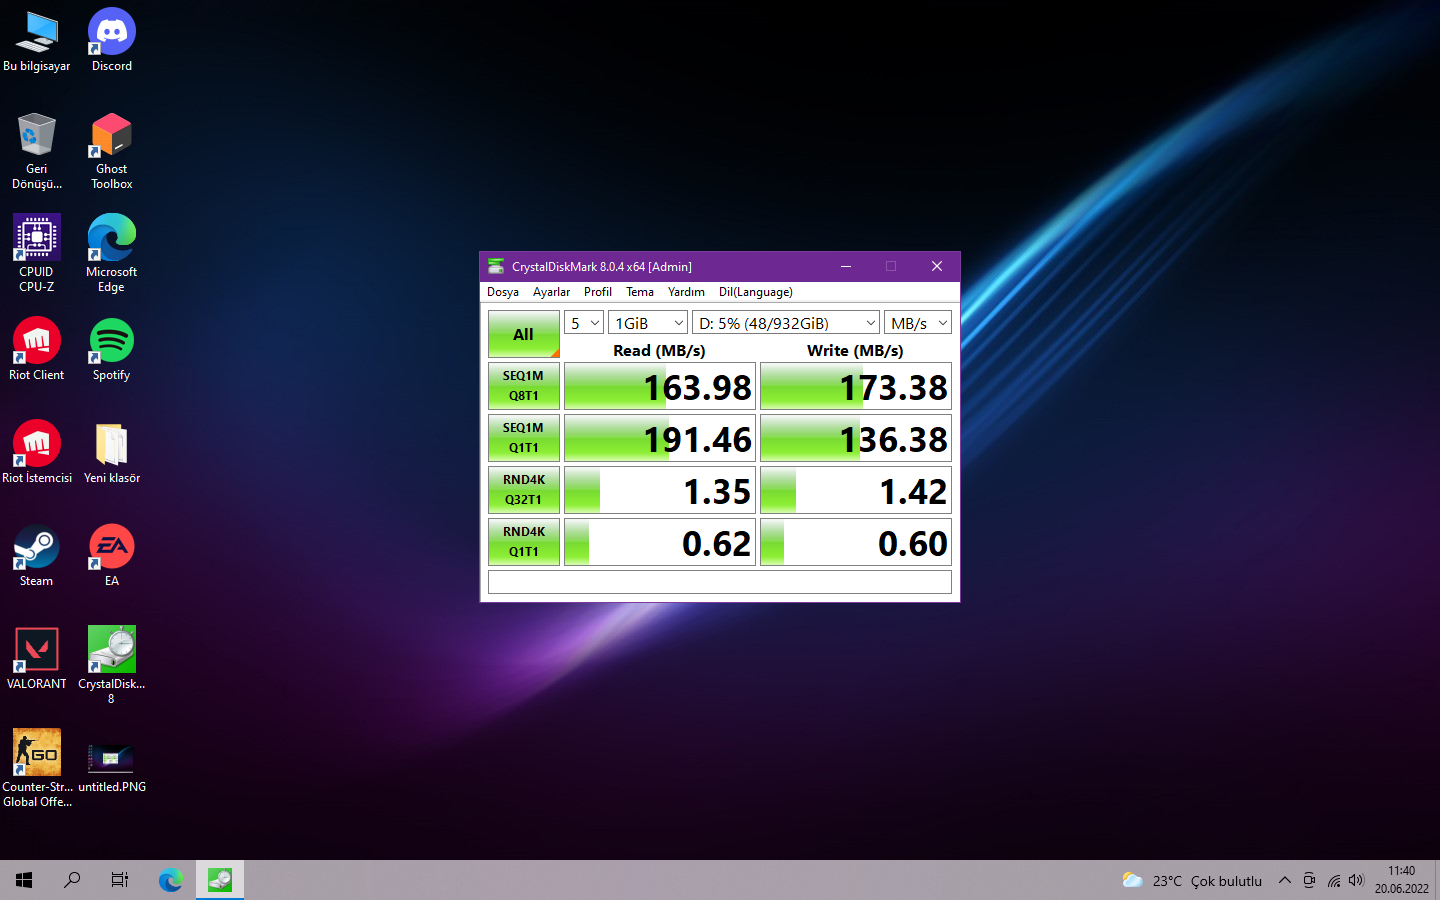This screenshot has width=1440, height=900.
Task: Close the CrystalDiskMark window
Action: point(937,266)
